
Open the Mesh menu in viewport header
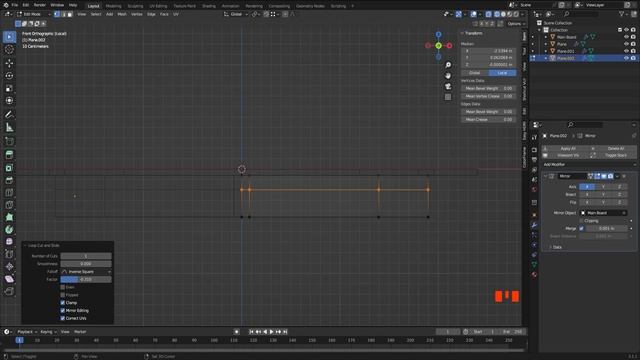(122, 14)
